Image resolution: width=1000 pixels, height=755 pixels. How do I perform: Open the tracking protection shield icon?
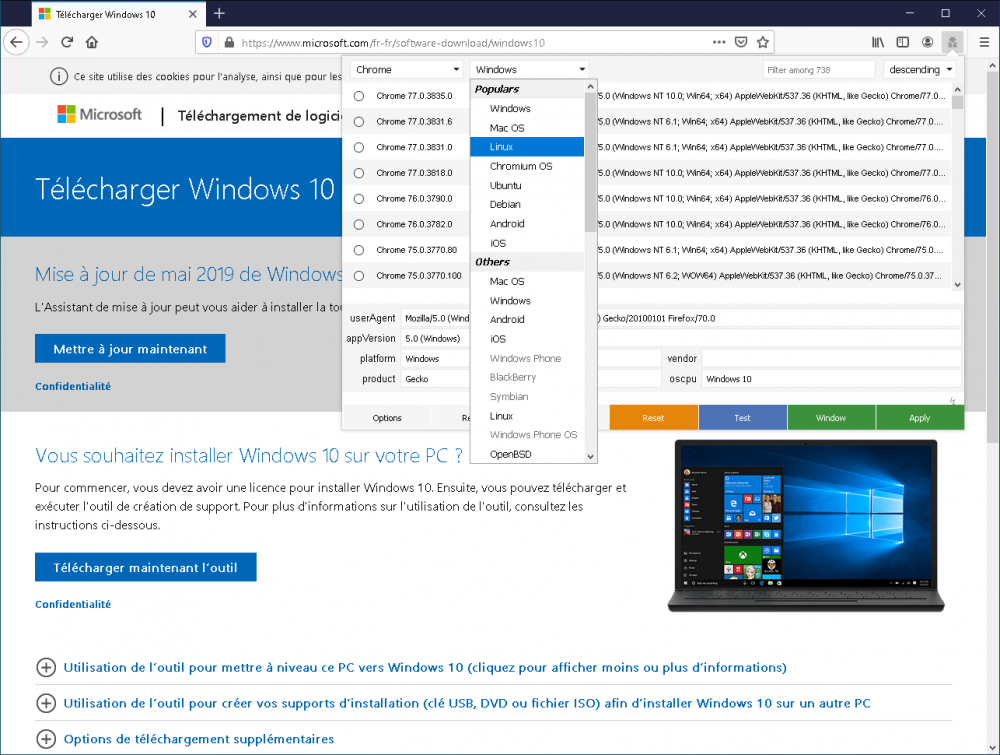(207, 43)
